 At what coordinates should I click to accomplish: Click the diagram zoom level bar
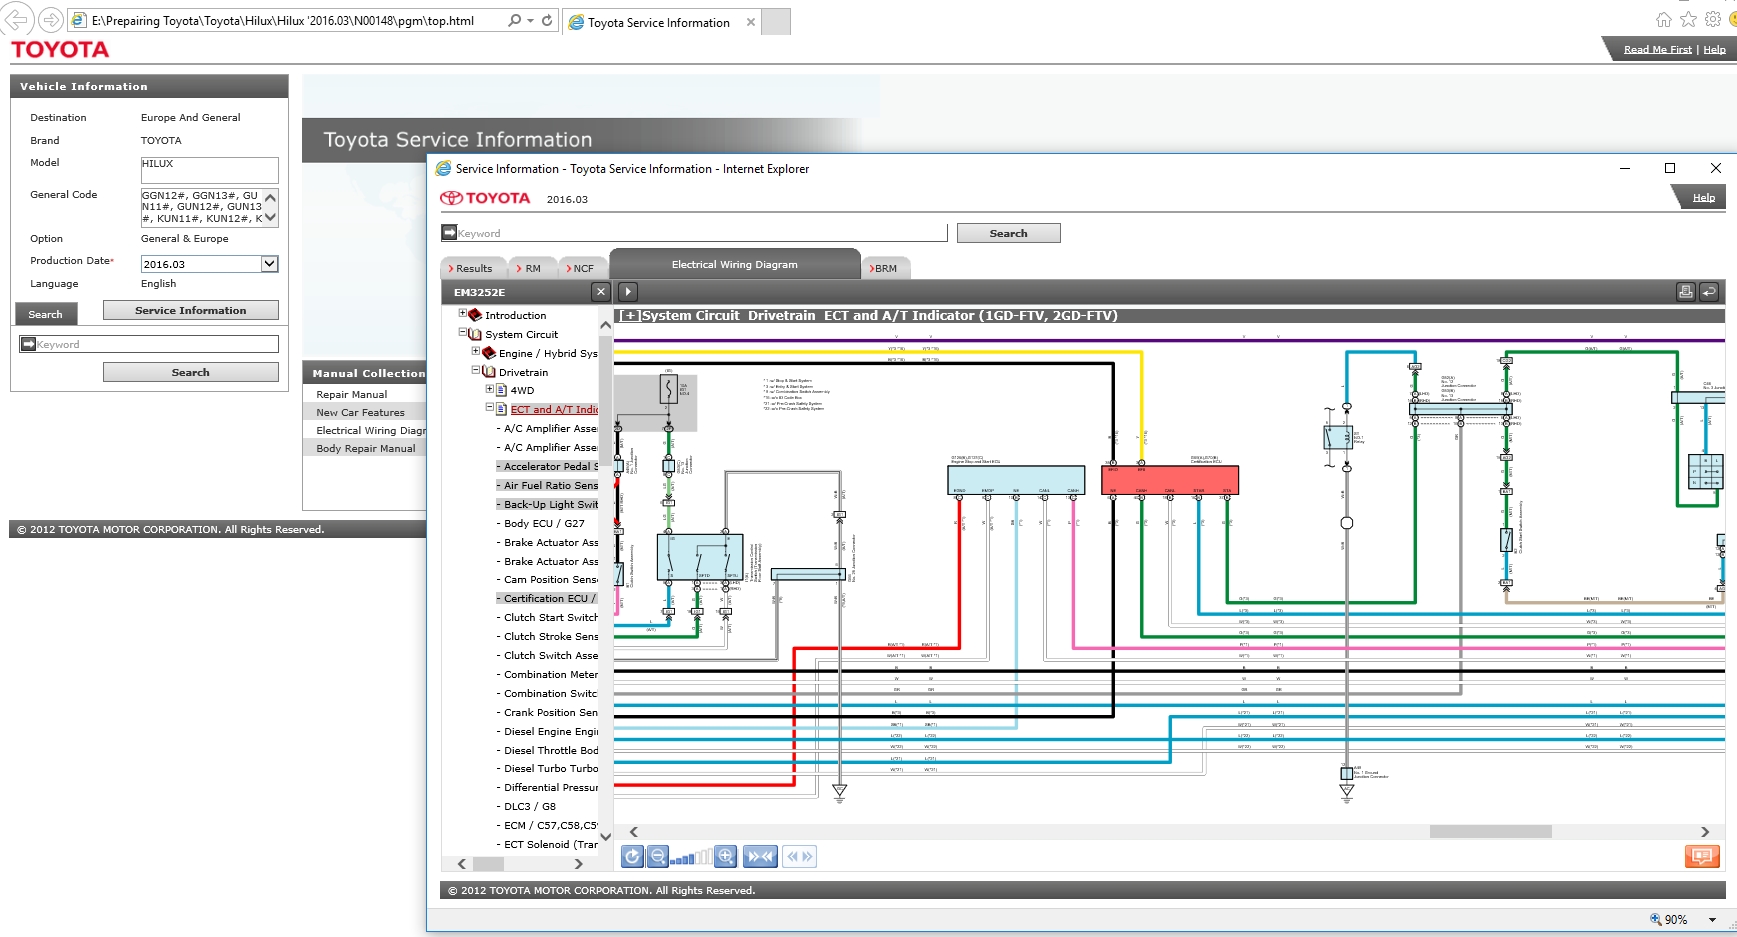(692, 857)
